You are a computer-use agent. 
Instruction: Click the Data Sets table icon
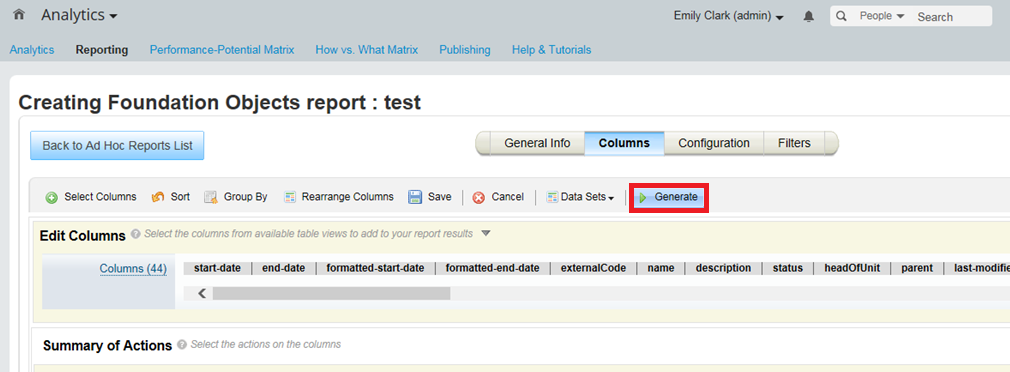click(552, 197)
